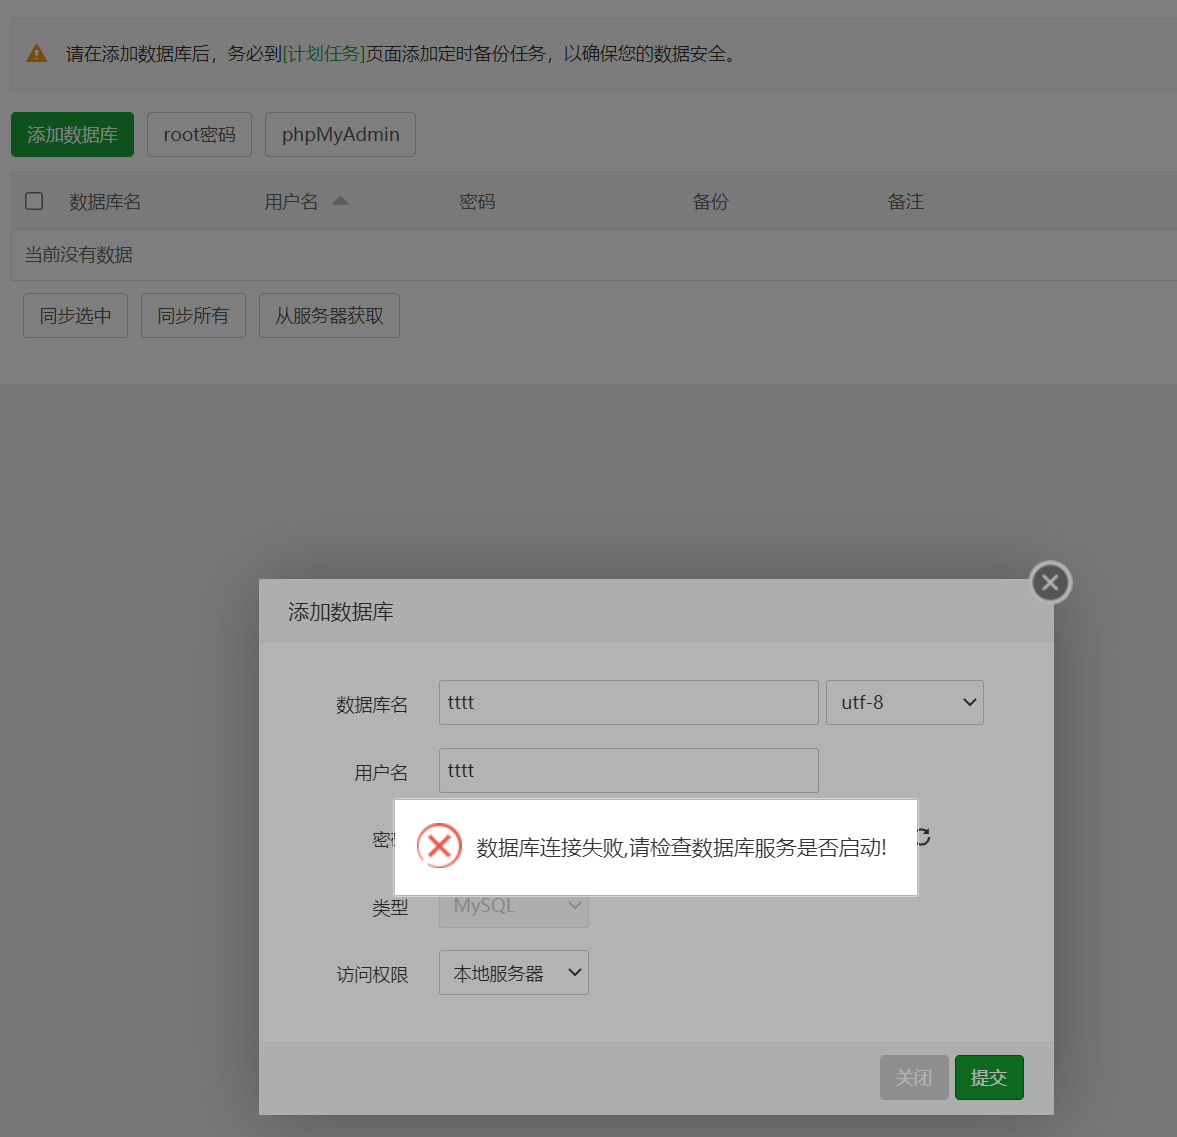Click the 同步选中 button
Viewport: 1177px width, 1137px height.
click(75, 315)
